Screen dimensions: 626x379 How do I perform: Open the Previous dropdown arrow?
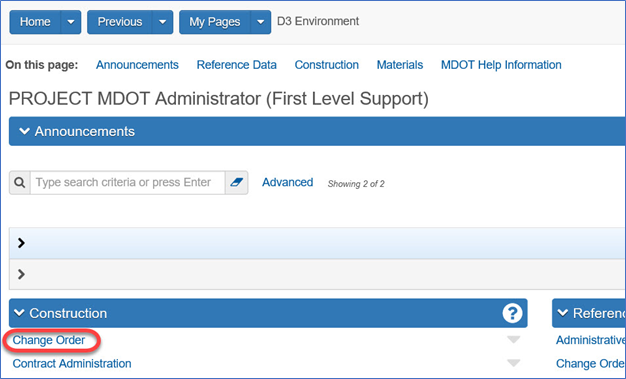point(162,22)
